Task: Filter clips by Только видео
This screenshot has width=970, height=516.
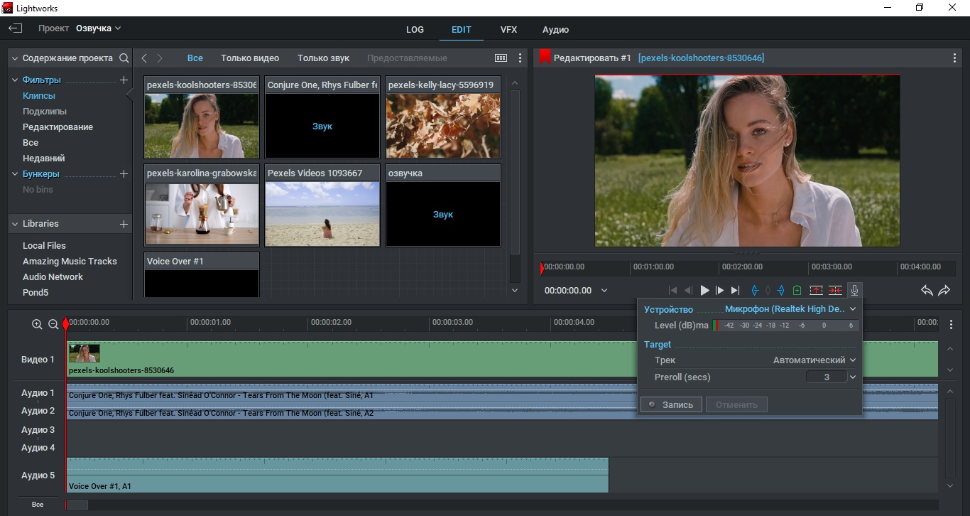Action: click(x=250, y=58)
